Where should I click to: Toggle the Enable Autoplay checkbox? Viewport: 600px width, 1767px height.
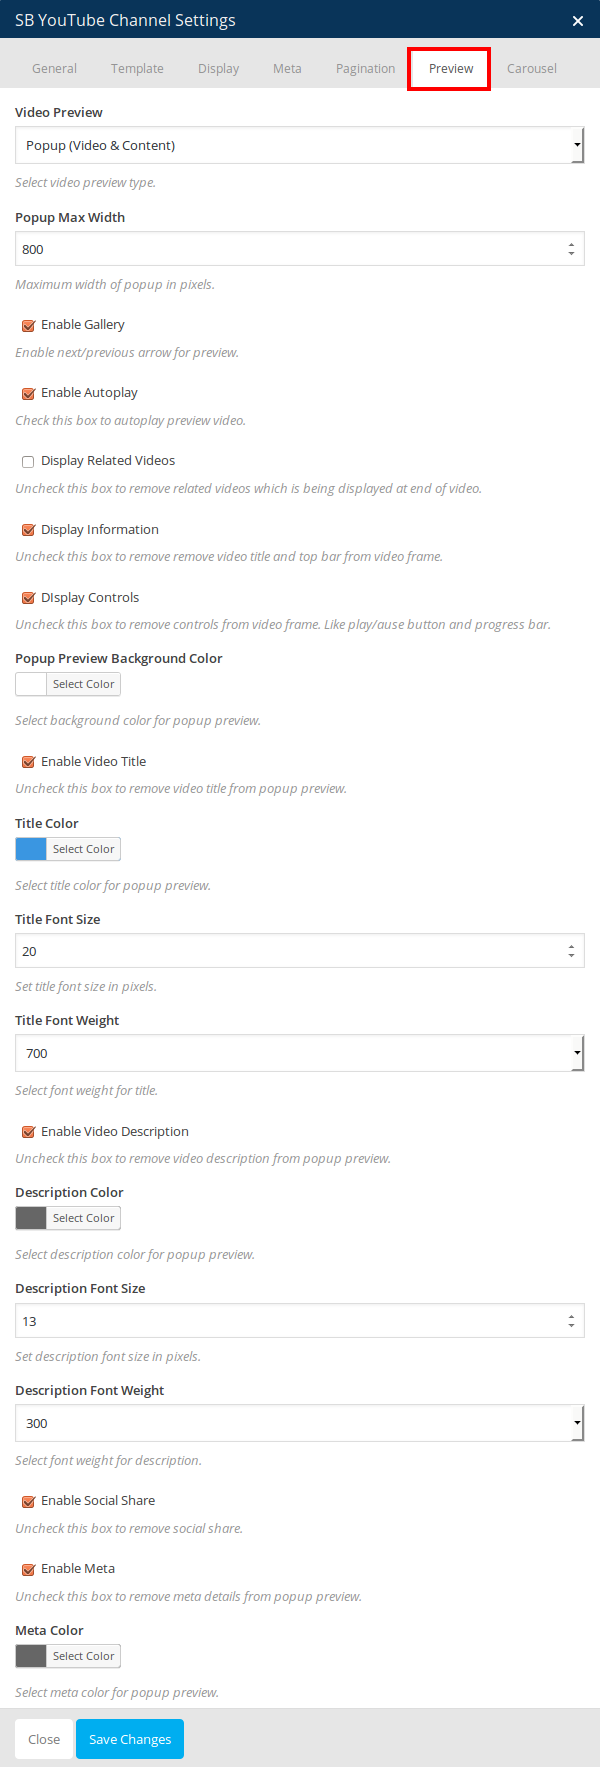29,393
